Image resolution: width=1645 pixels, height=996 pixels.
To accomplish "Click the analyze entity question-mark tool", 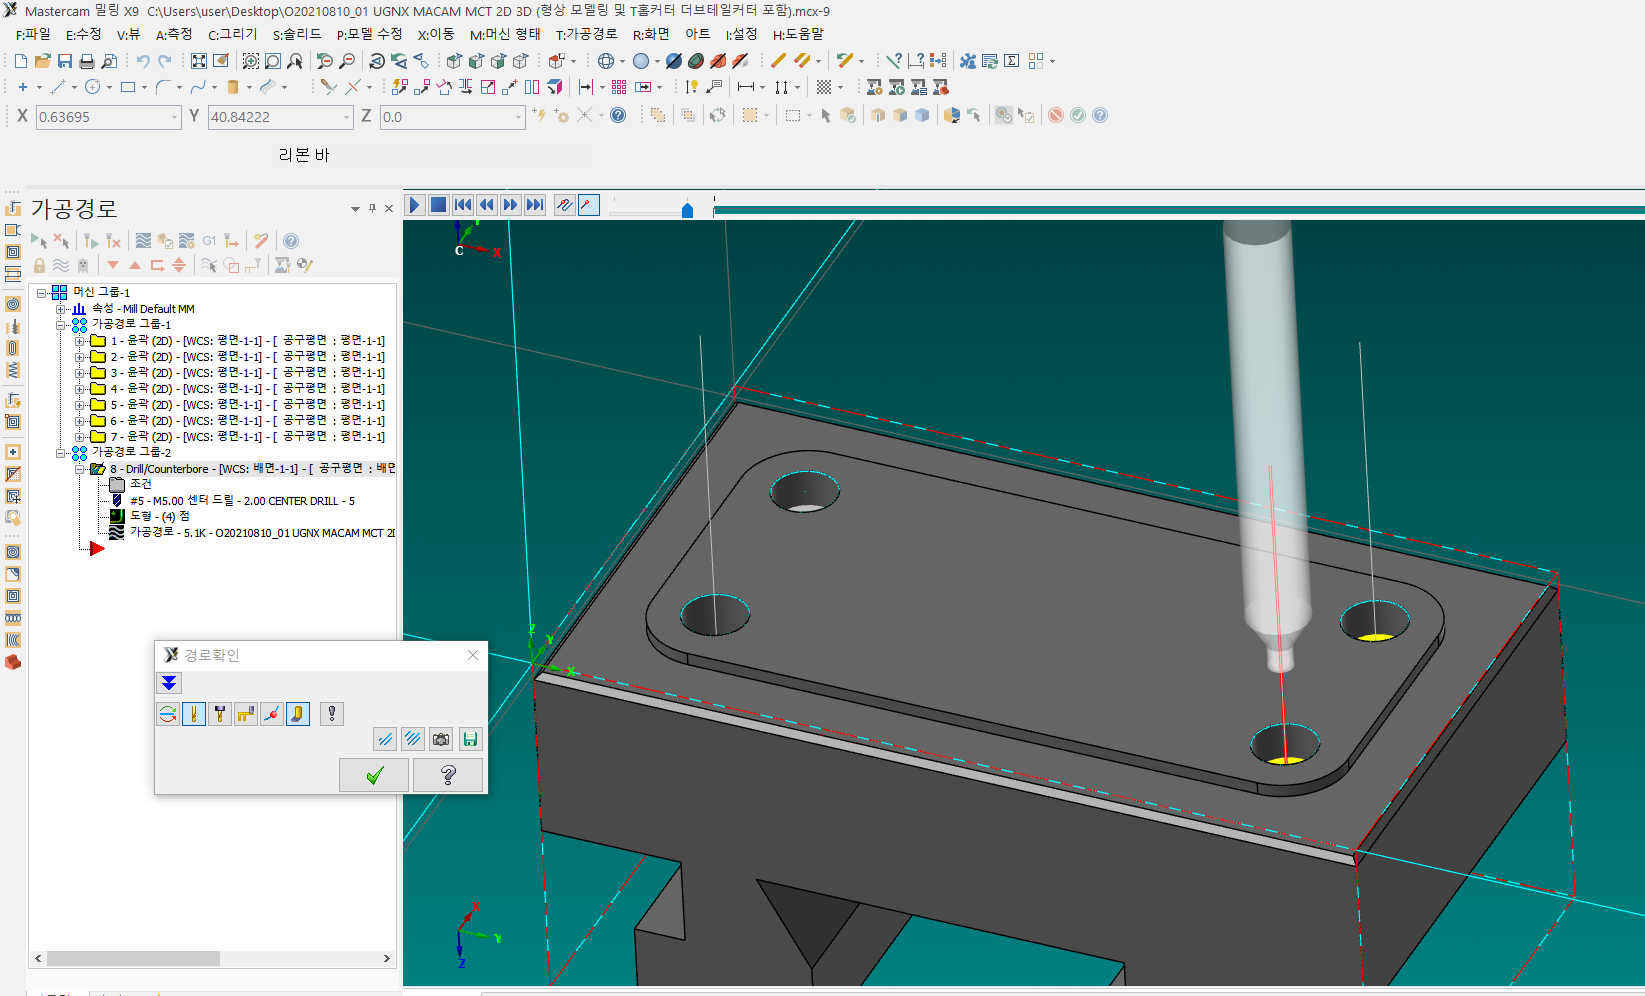I will [x=894, y=61].
